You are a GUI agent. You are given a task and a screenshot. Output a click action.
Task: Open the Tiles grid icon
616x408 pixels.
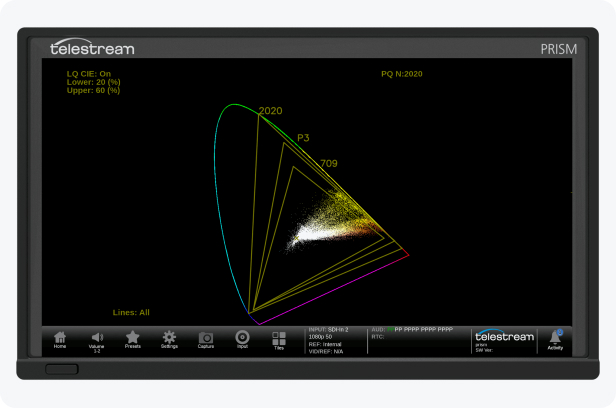(279, 340)
